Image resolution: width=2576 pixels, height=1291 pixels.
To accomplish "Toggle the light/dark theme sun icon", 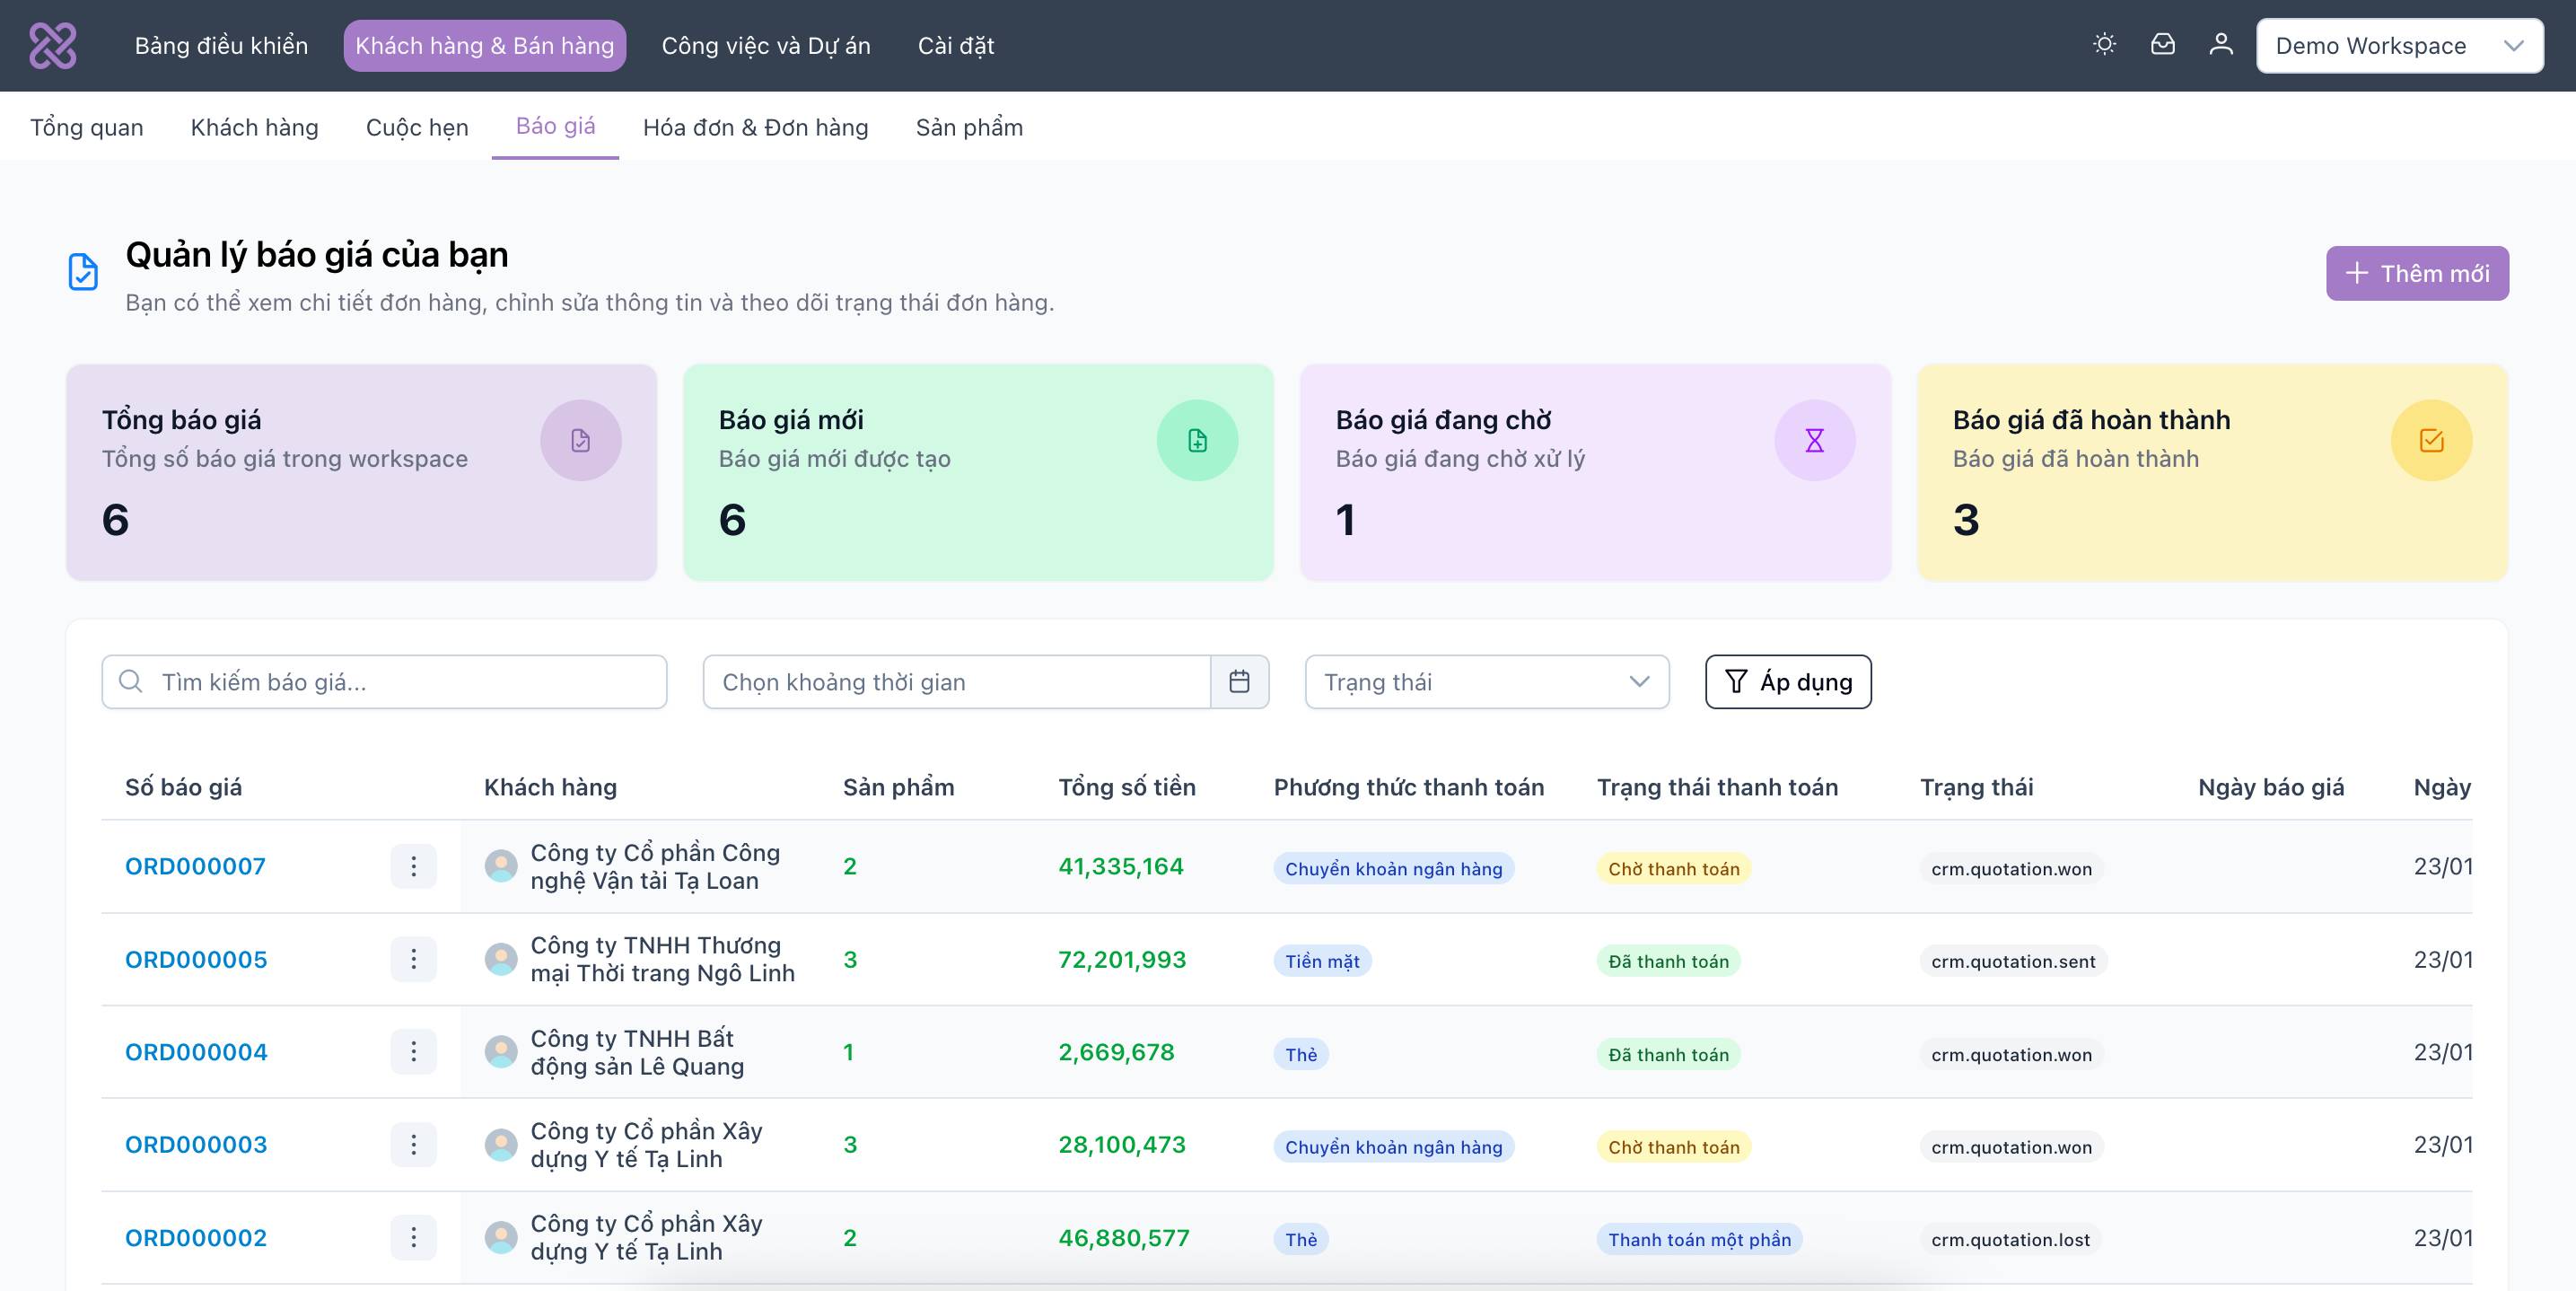I will click(2104, 45).
